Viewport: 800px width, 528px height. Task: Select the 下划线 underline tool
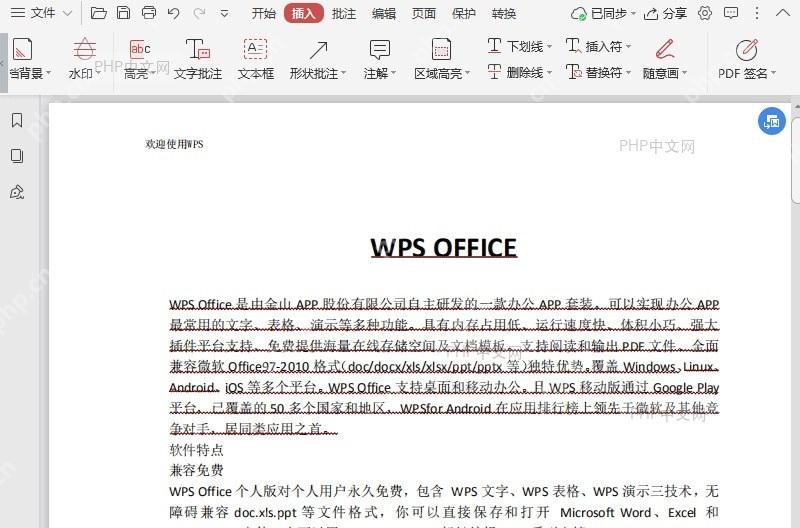pyautogui.click(x=515, y=46)
